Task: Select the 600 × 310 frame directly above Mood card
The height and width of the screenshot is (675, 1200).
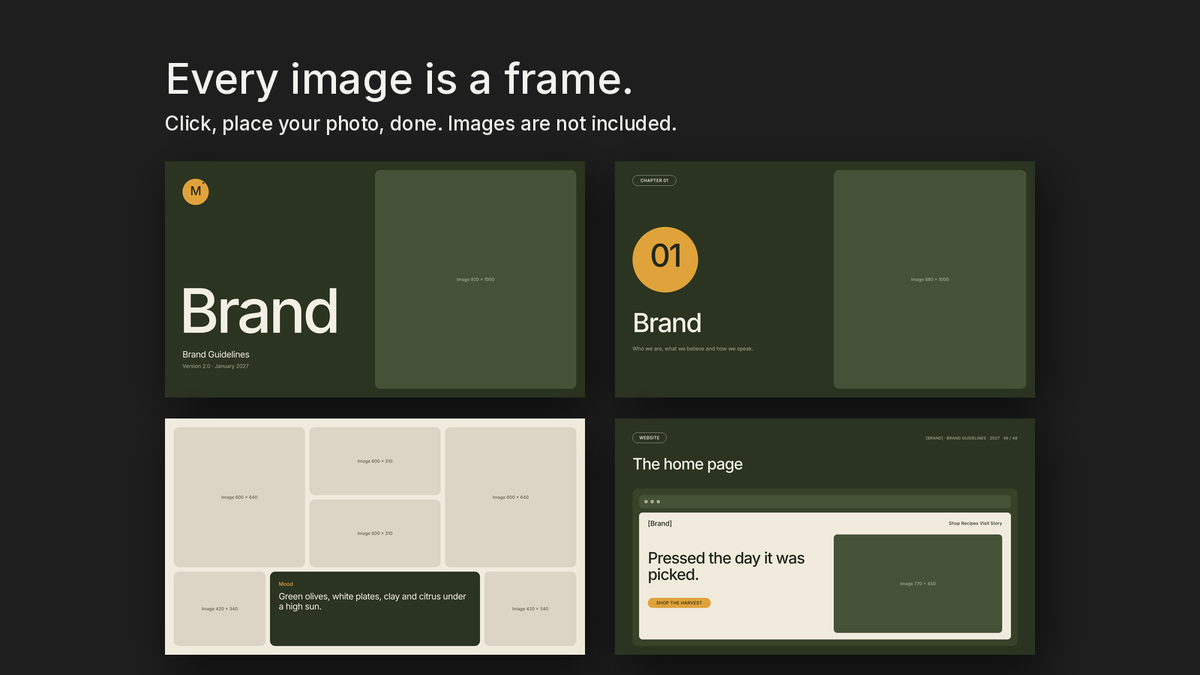Action: (375, 533)
